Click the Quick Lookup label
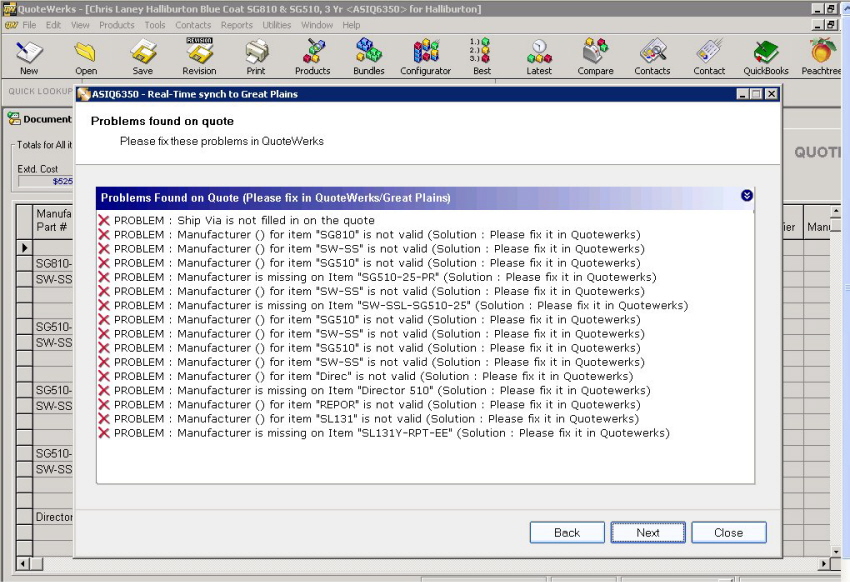The image size is (850, 582). (x=40, y=91)
